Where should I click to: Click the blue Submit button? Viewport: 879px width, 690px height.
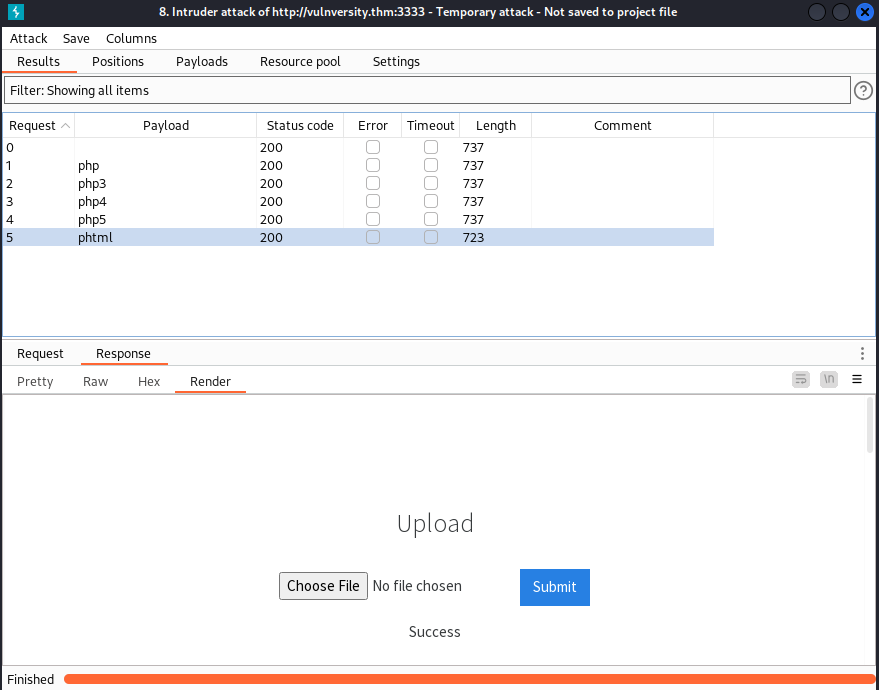pyautogui.click(x=554, y=587)
